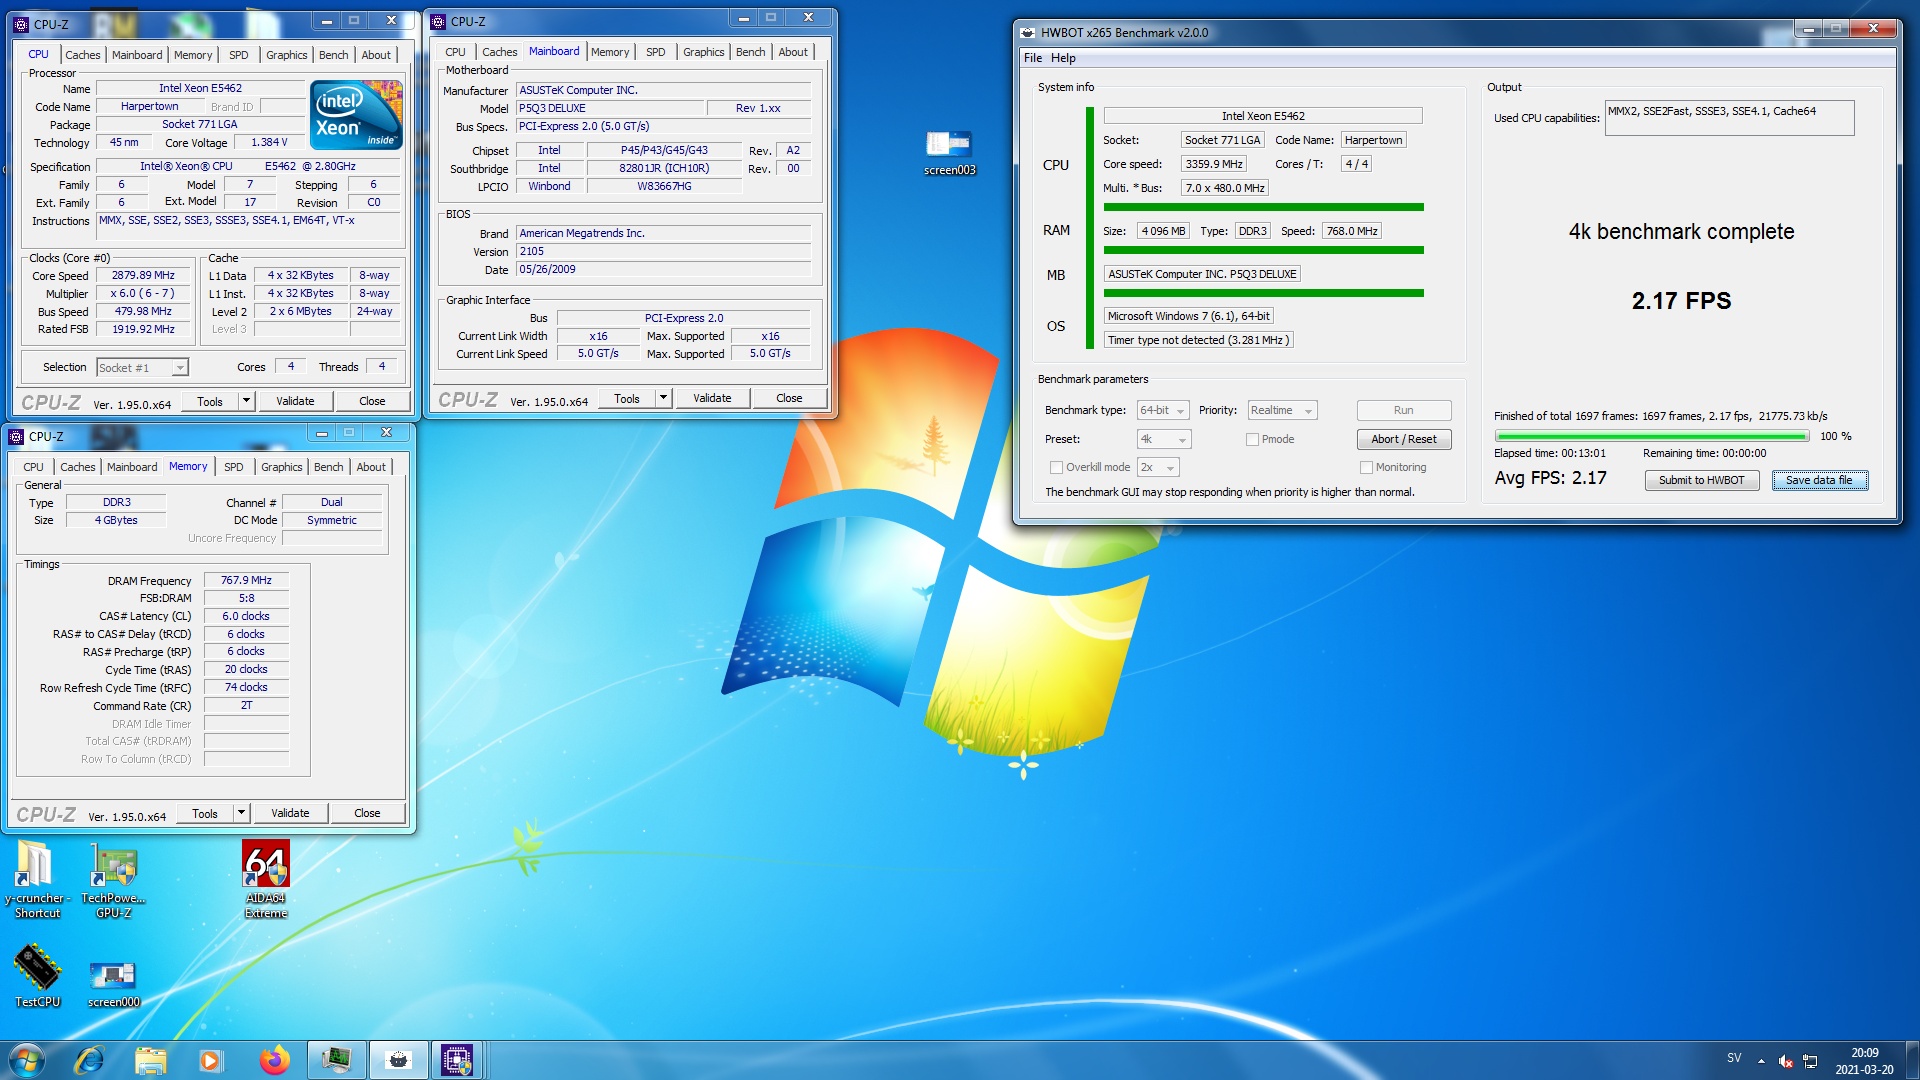Click the 2.17 FPS result text
This screenshot has width=1920, height=1080.
(x=1681, y=300)
